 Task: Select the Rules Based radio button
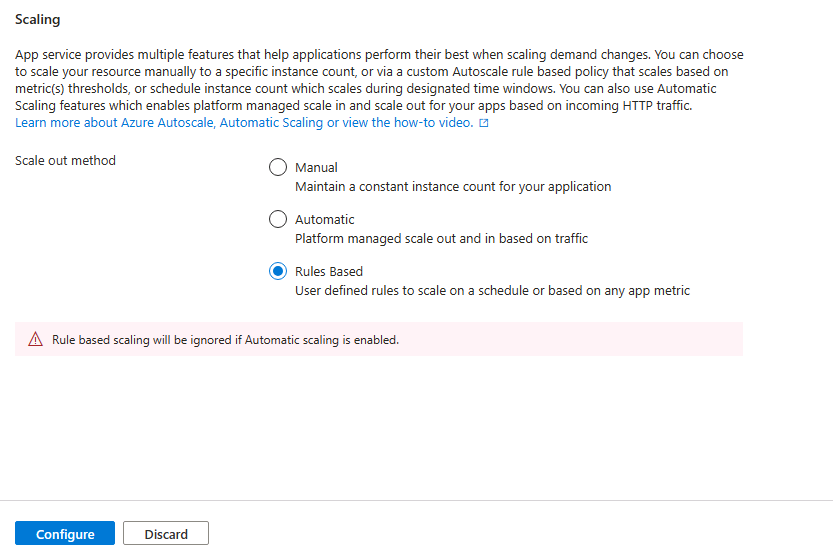[x=278, y=271]
